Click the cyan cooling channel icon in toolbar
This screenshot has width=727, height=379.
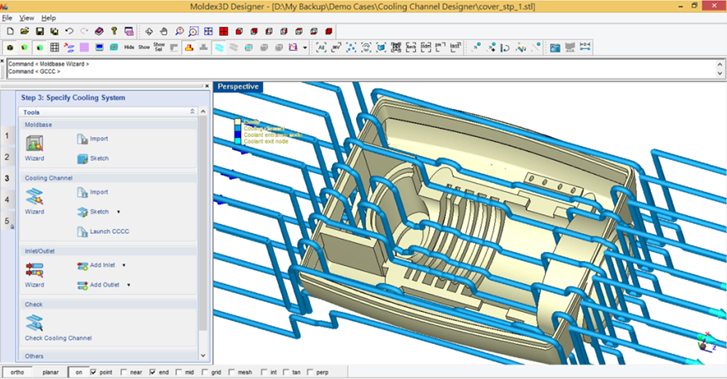pyautogui.click(x=219, y=47)
